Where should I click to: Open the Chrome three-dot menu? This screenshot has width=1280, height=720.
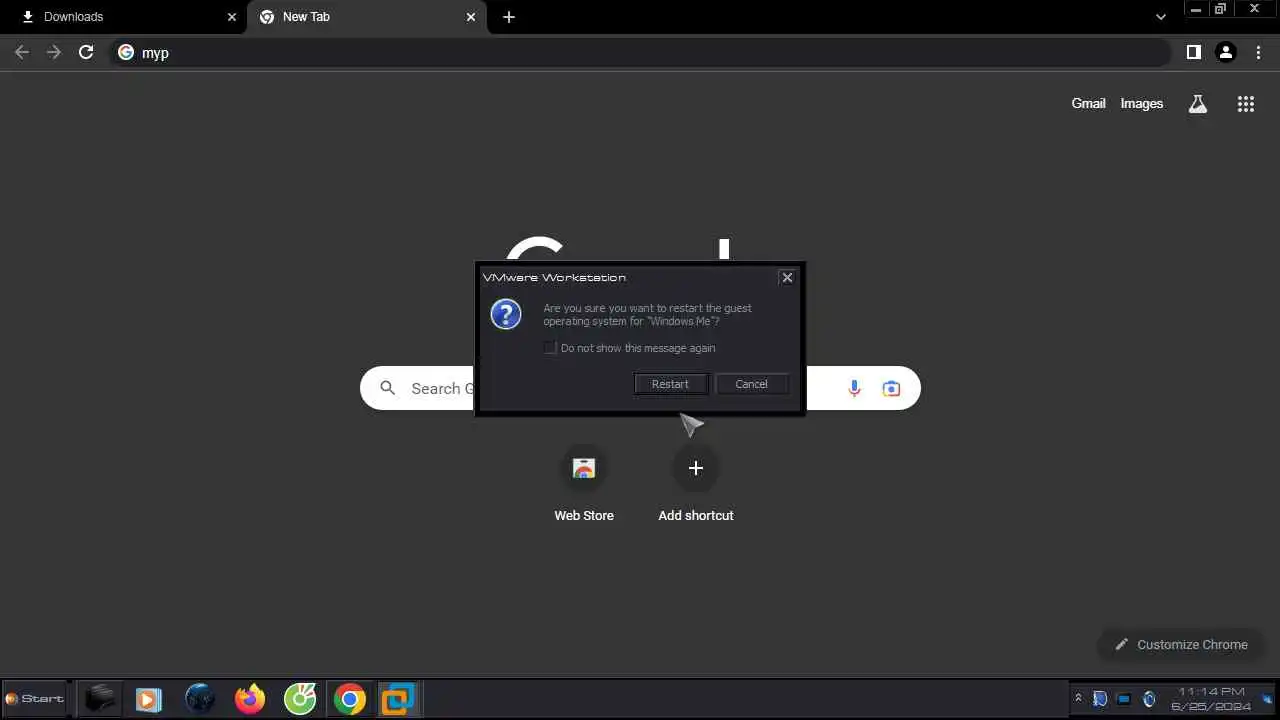[x=1258, y=52]
